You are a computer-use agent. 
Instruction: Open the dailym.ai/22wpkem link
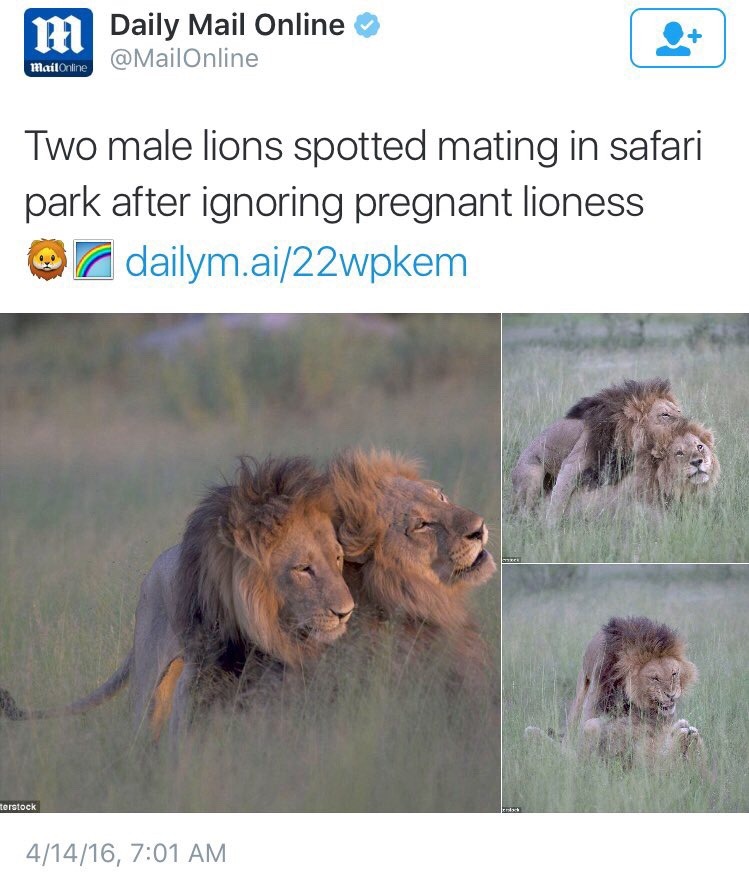(296, 262)
